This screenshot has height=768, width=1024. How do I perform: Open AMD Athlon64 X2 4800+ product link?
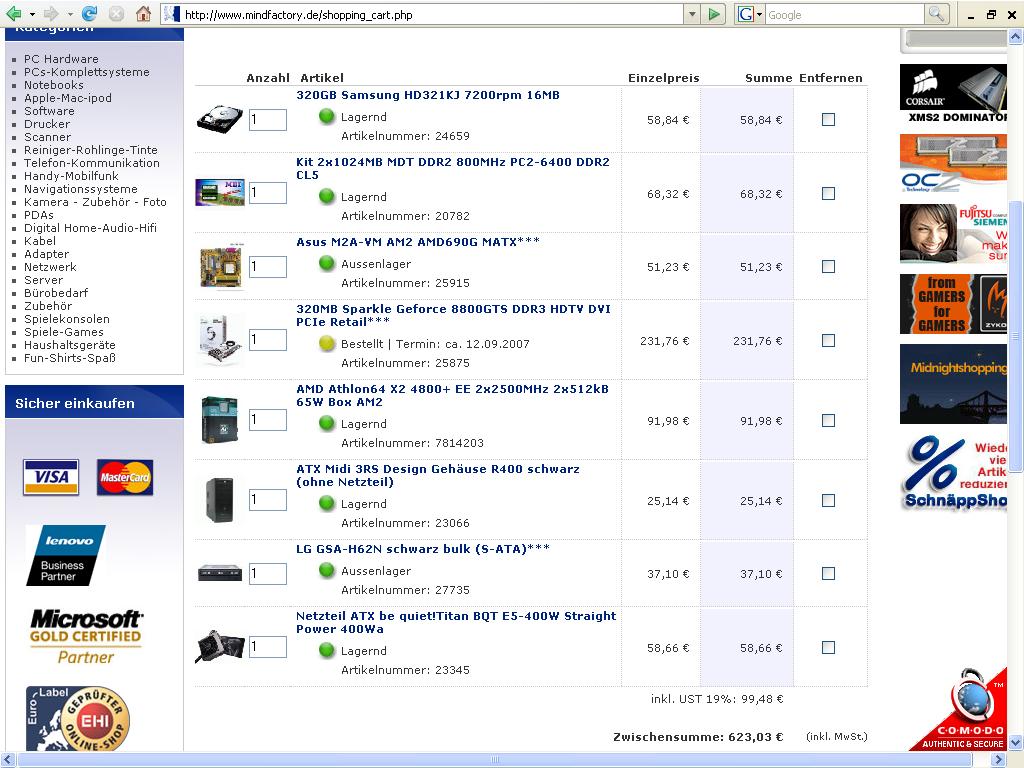pyautogui.click(x=452, y=396)
